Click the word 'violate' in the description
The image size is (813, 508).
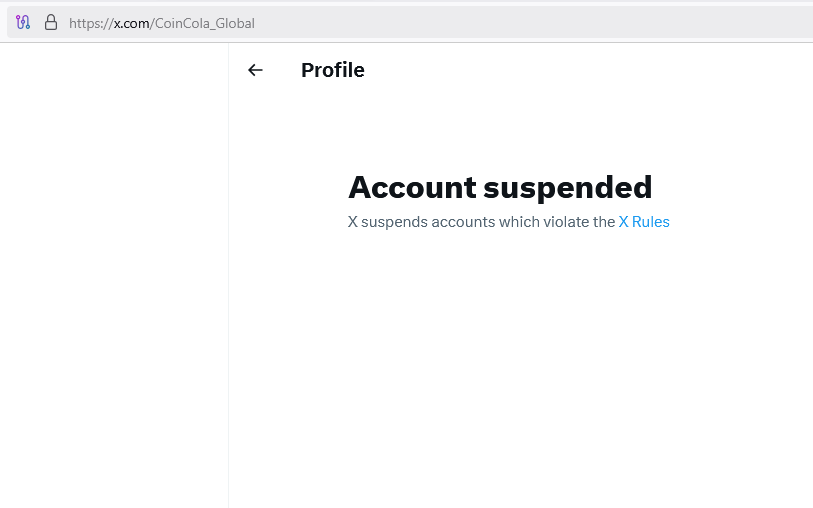565,222
